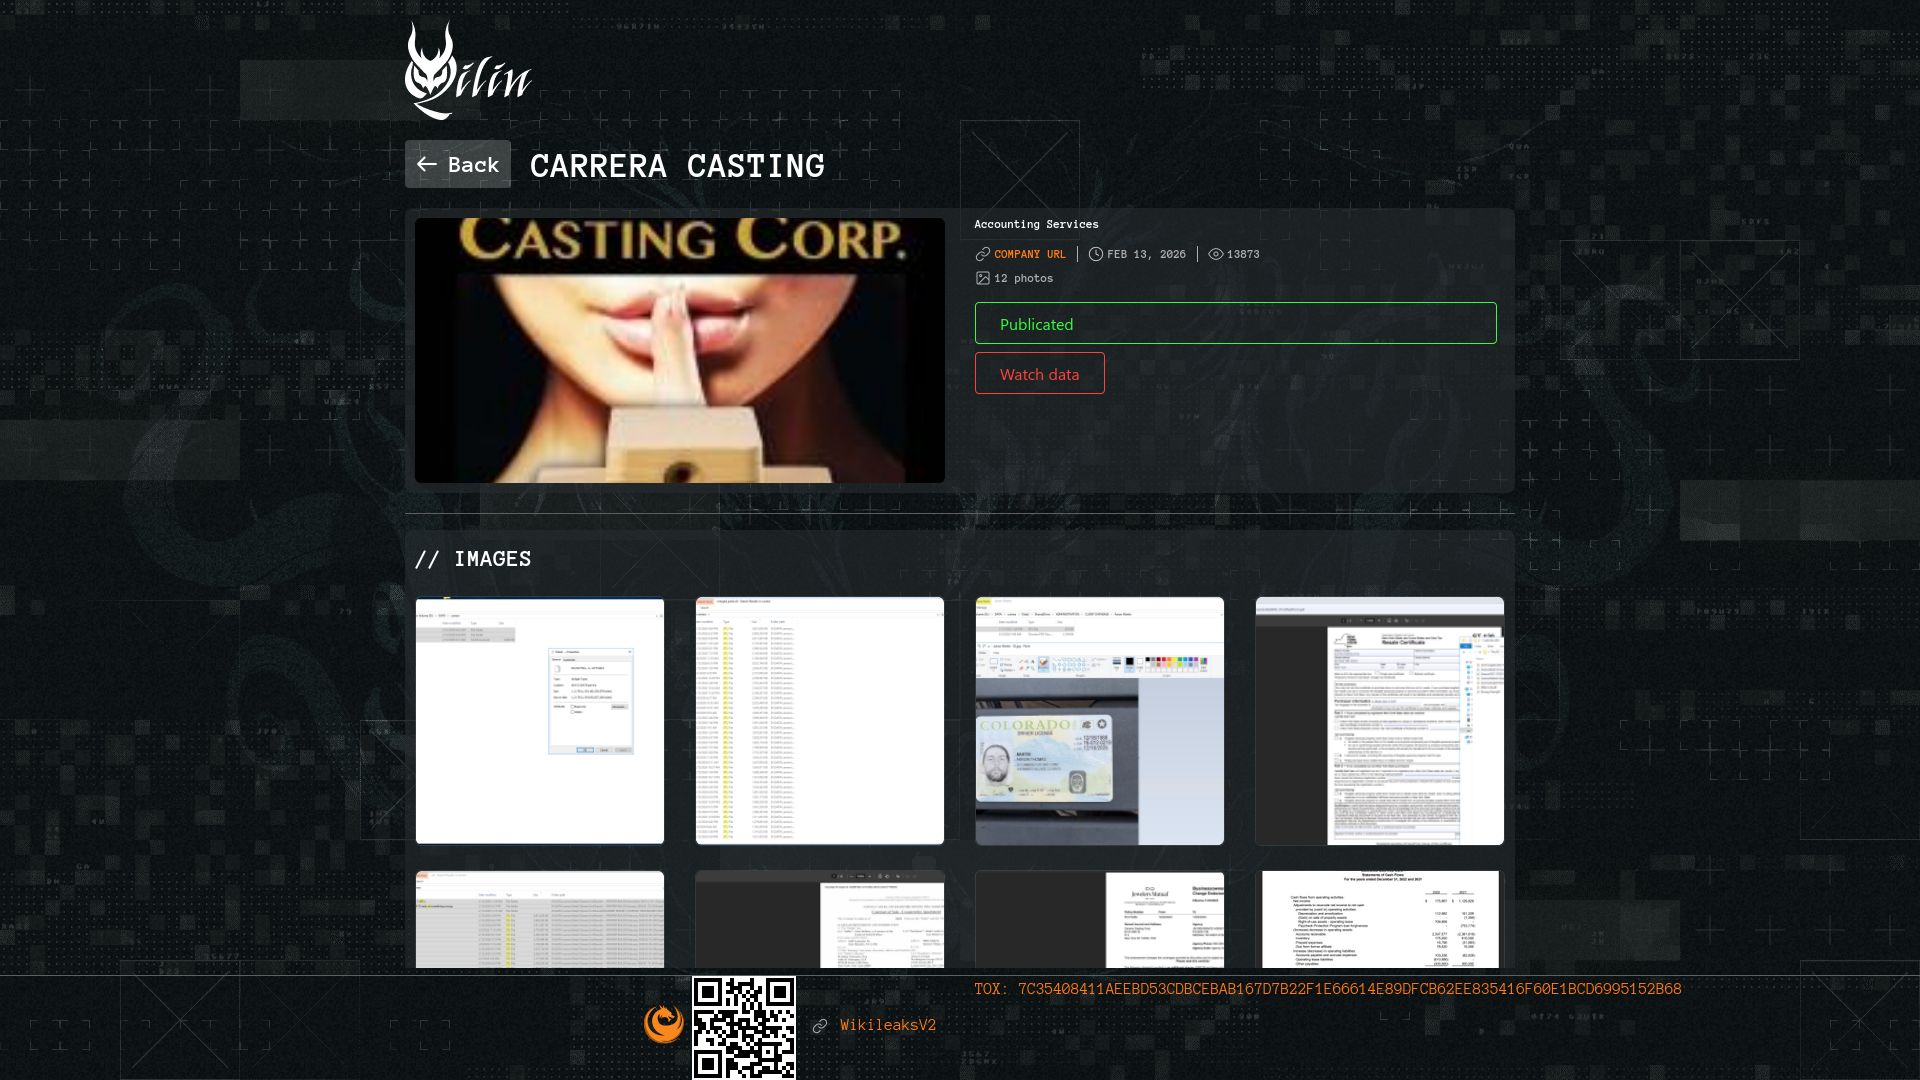Click the link icon before WikileaksV2
The width and height of the screenshot is (1920, 1080).
(x=822, y=1025)
